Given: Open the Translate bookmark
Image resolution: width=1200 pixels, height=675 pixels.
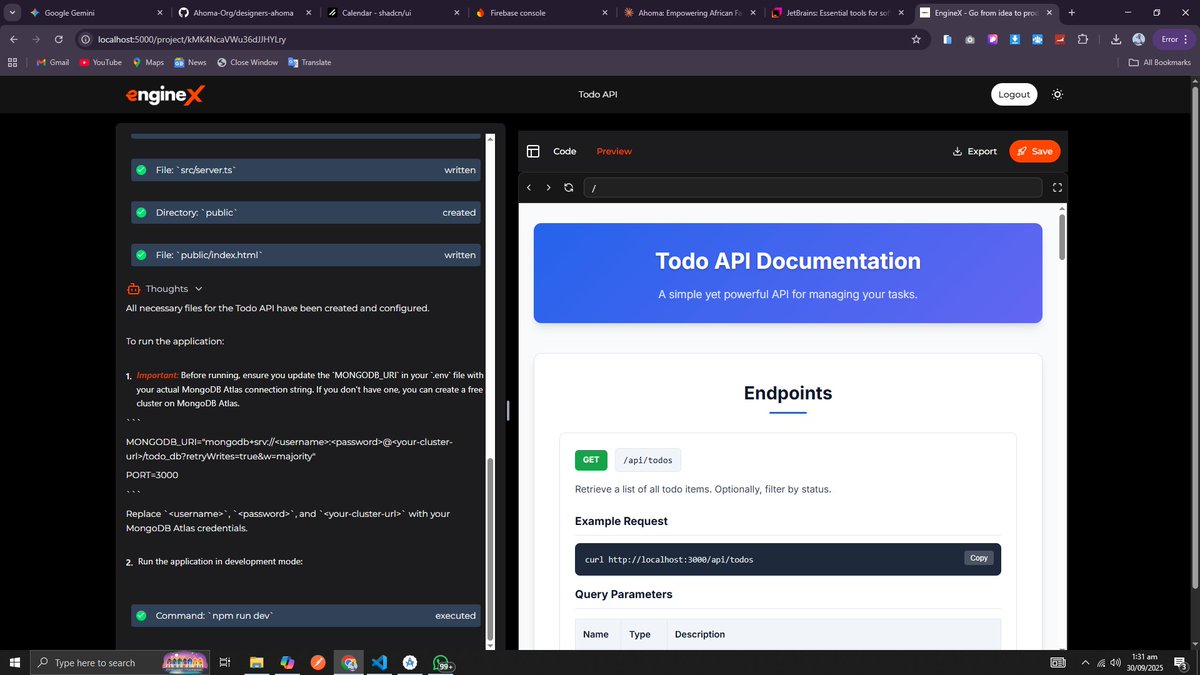Looking at the screenshot, I should (x=309, y=62).
